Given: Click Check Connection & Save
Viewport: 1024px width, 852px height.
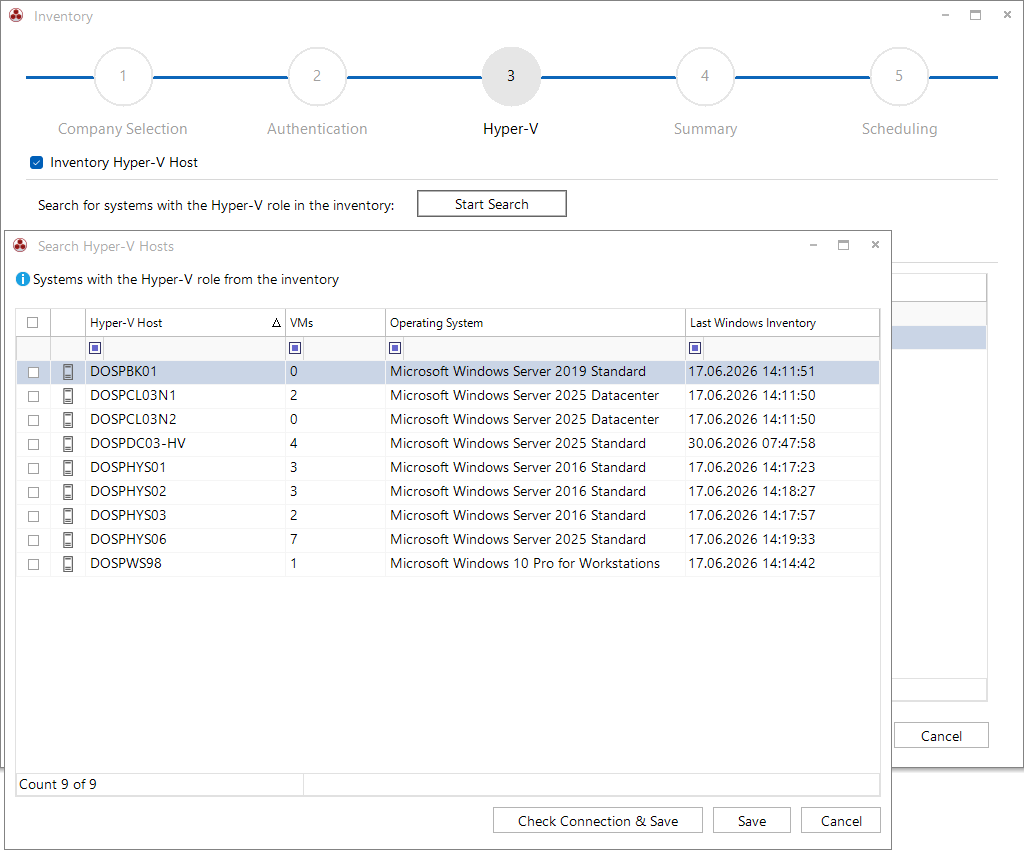Looking at the screenshot, I should [598, 821].
